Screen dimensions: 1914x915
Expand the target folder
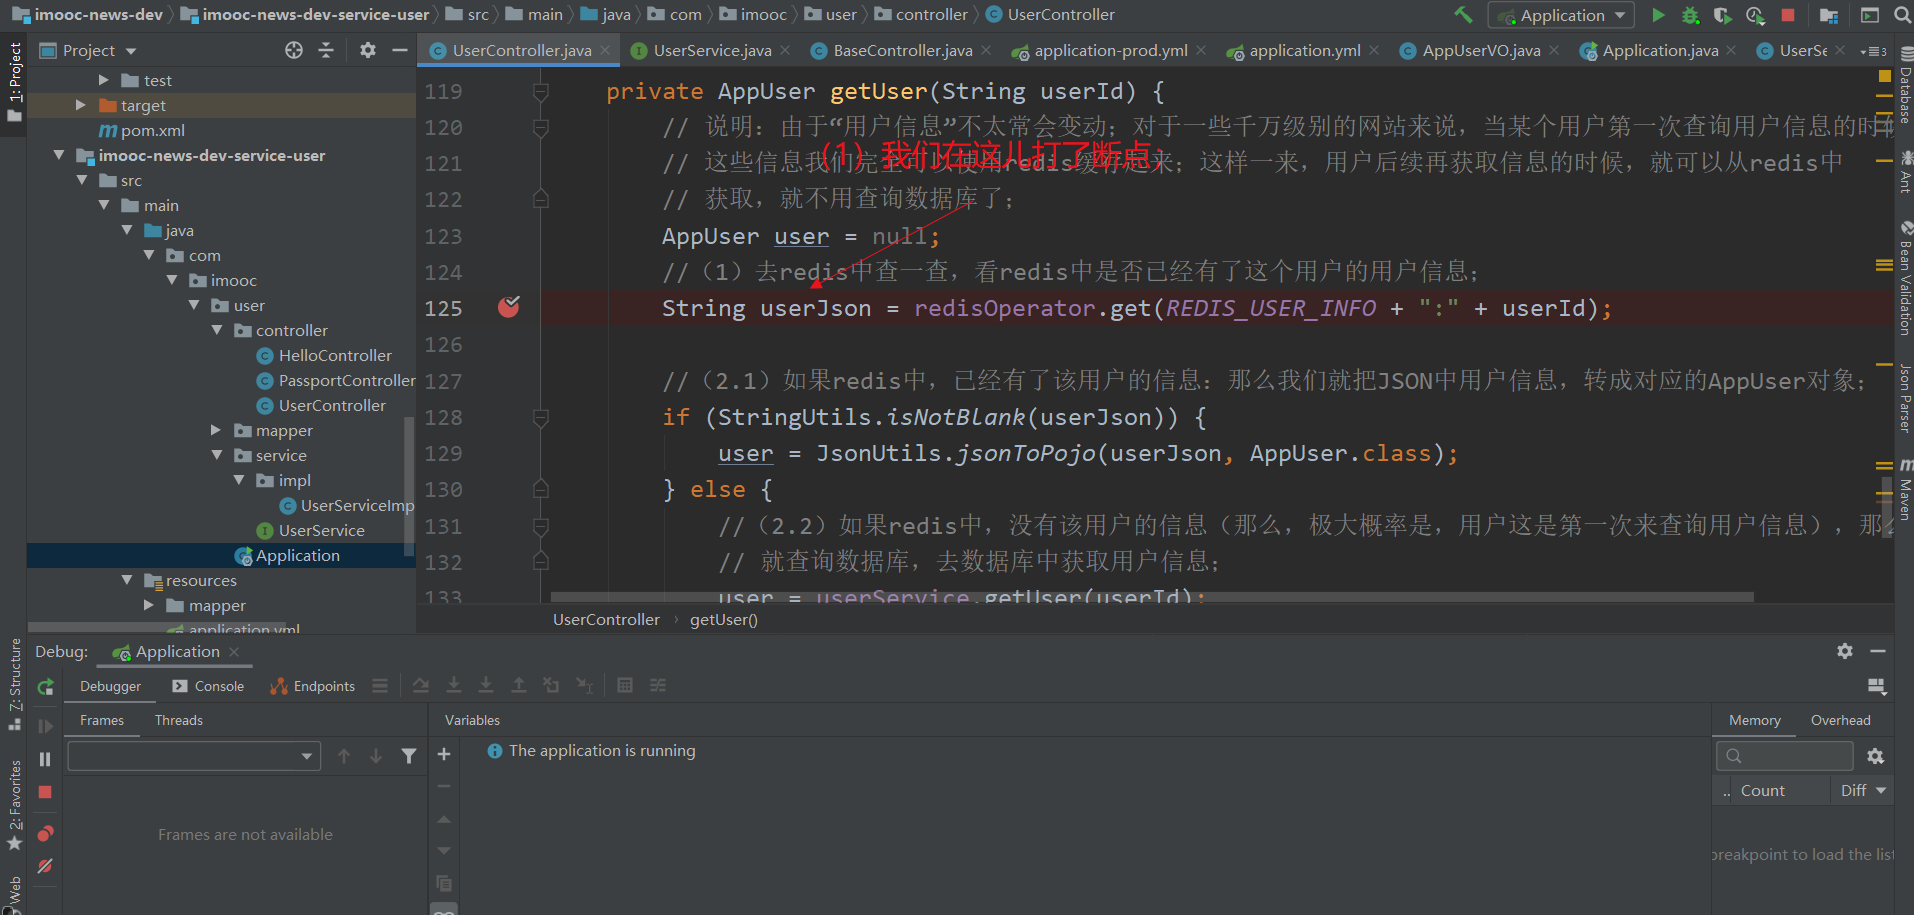(81, 105)
